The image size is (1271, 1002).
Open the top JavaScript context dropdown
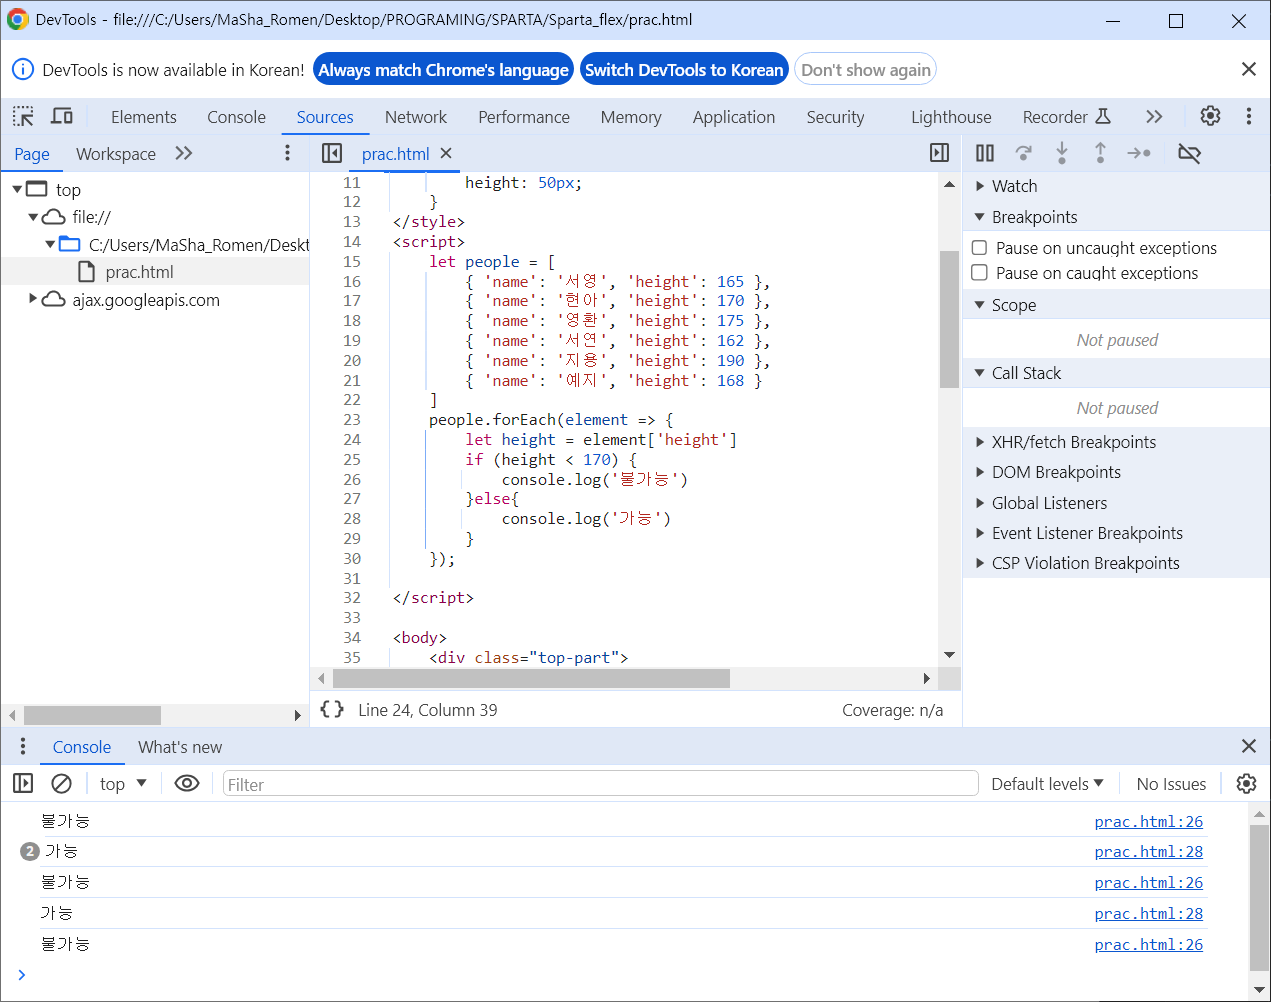tap(123, 784)
